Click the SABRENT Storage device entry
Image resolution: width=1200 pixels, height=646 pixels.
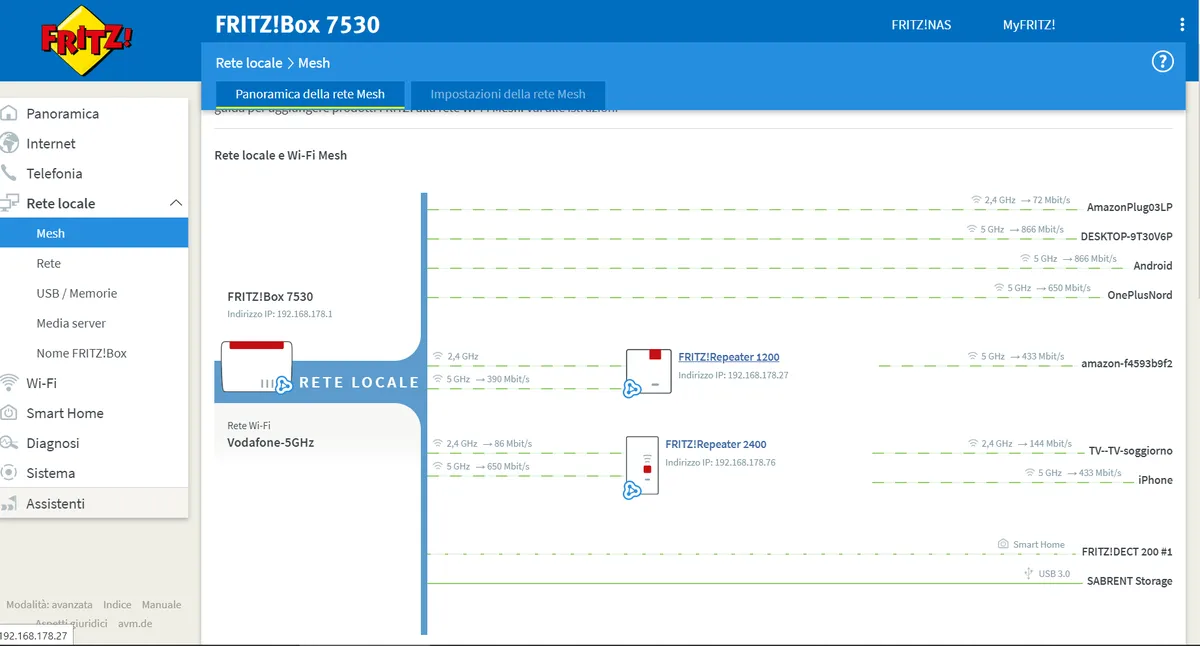tap(1129, 581)
